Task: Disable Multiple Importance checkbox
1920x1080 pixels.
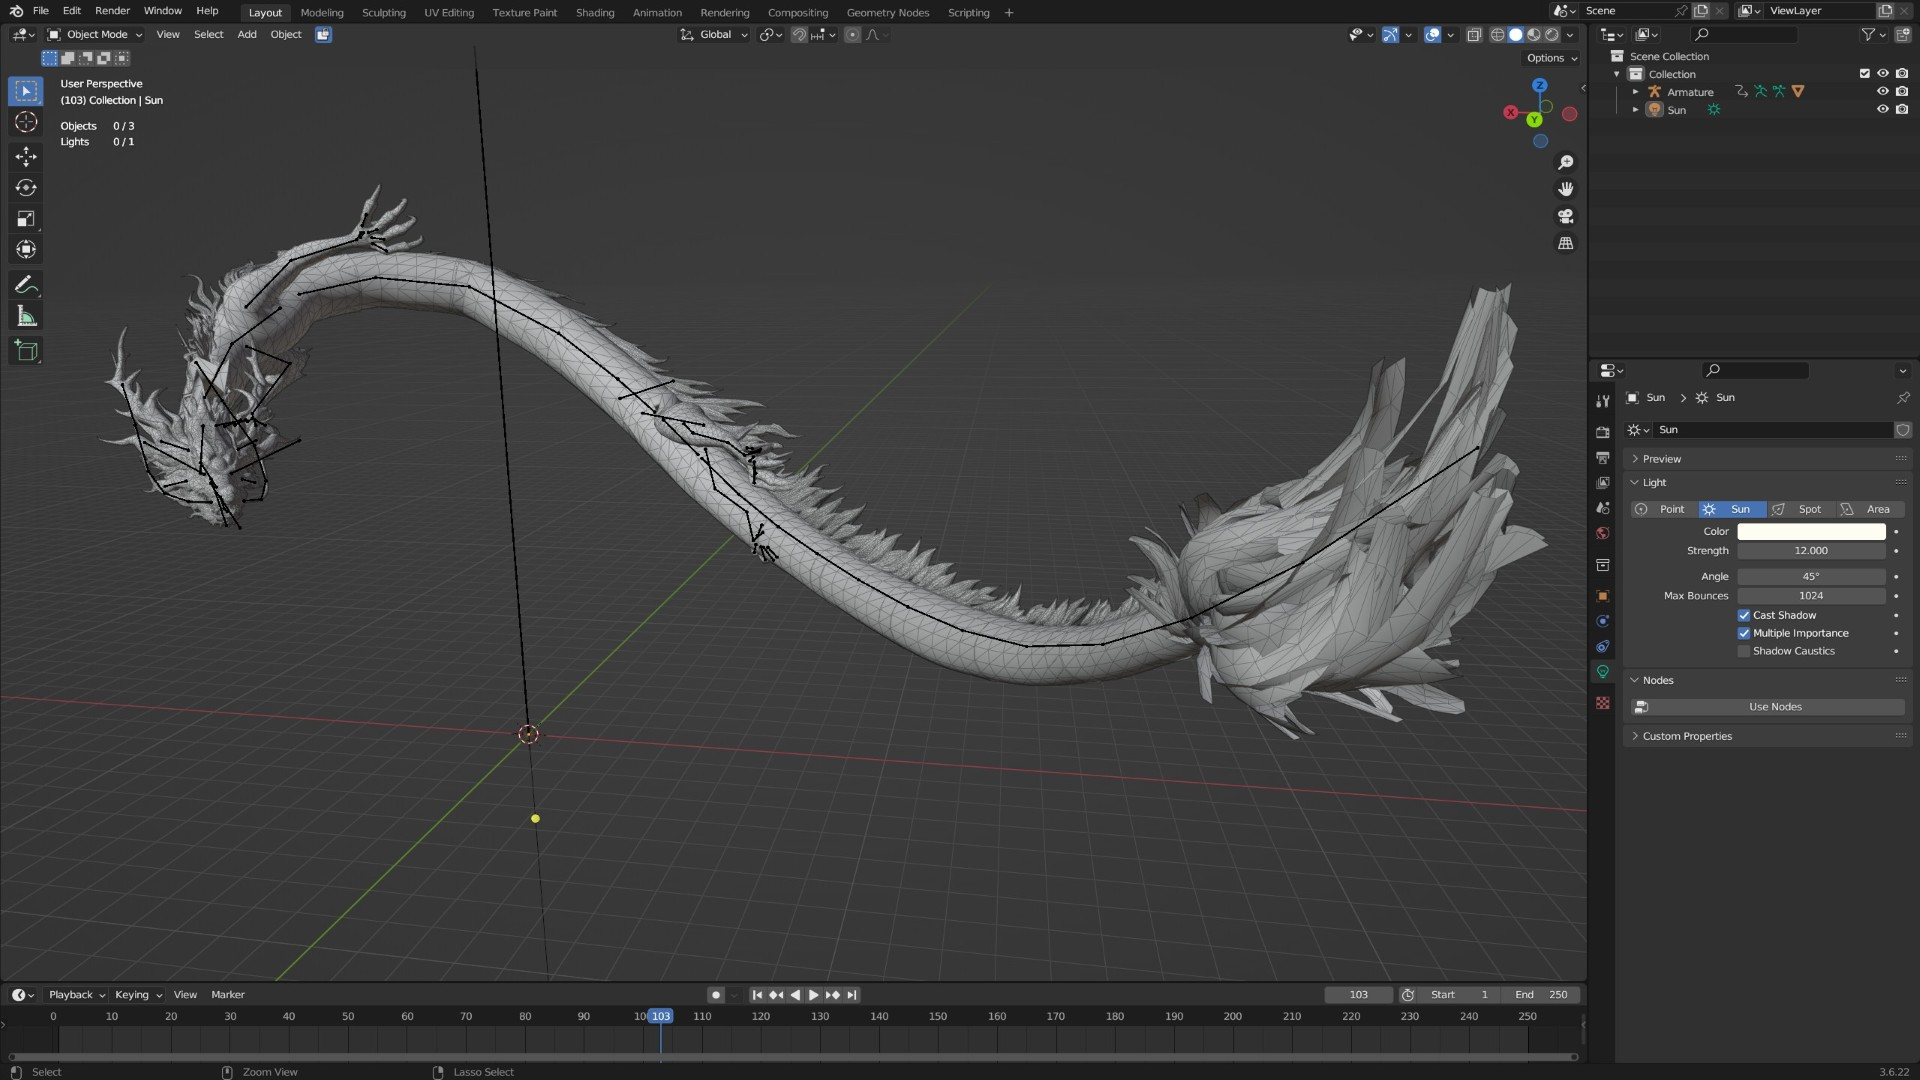Action: 1744,634
